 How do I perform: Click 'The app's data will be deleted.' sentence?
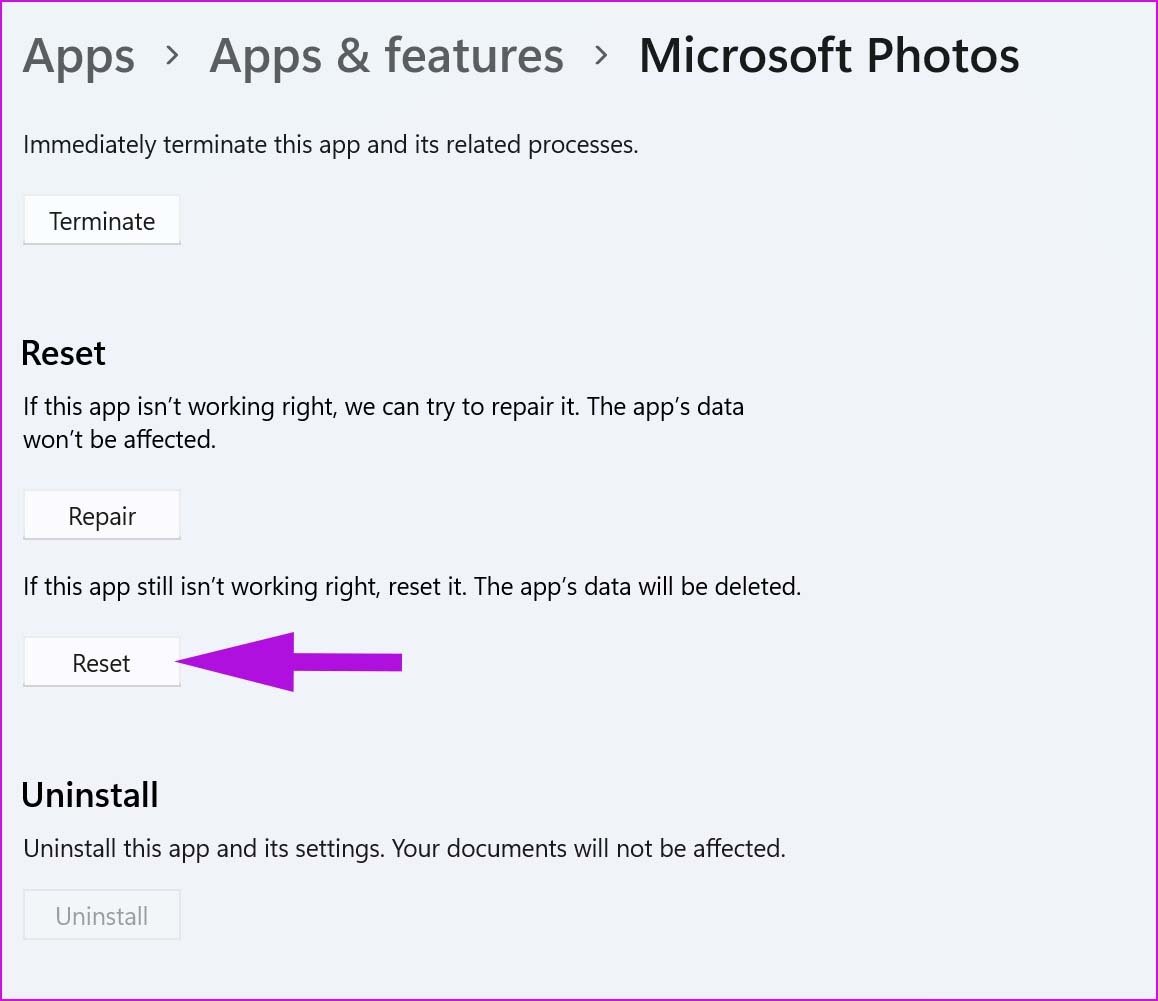pyautogui.click(x=637, y=587)
